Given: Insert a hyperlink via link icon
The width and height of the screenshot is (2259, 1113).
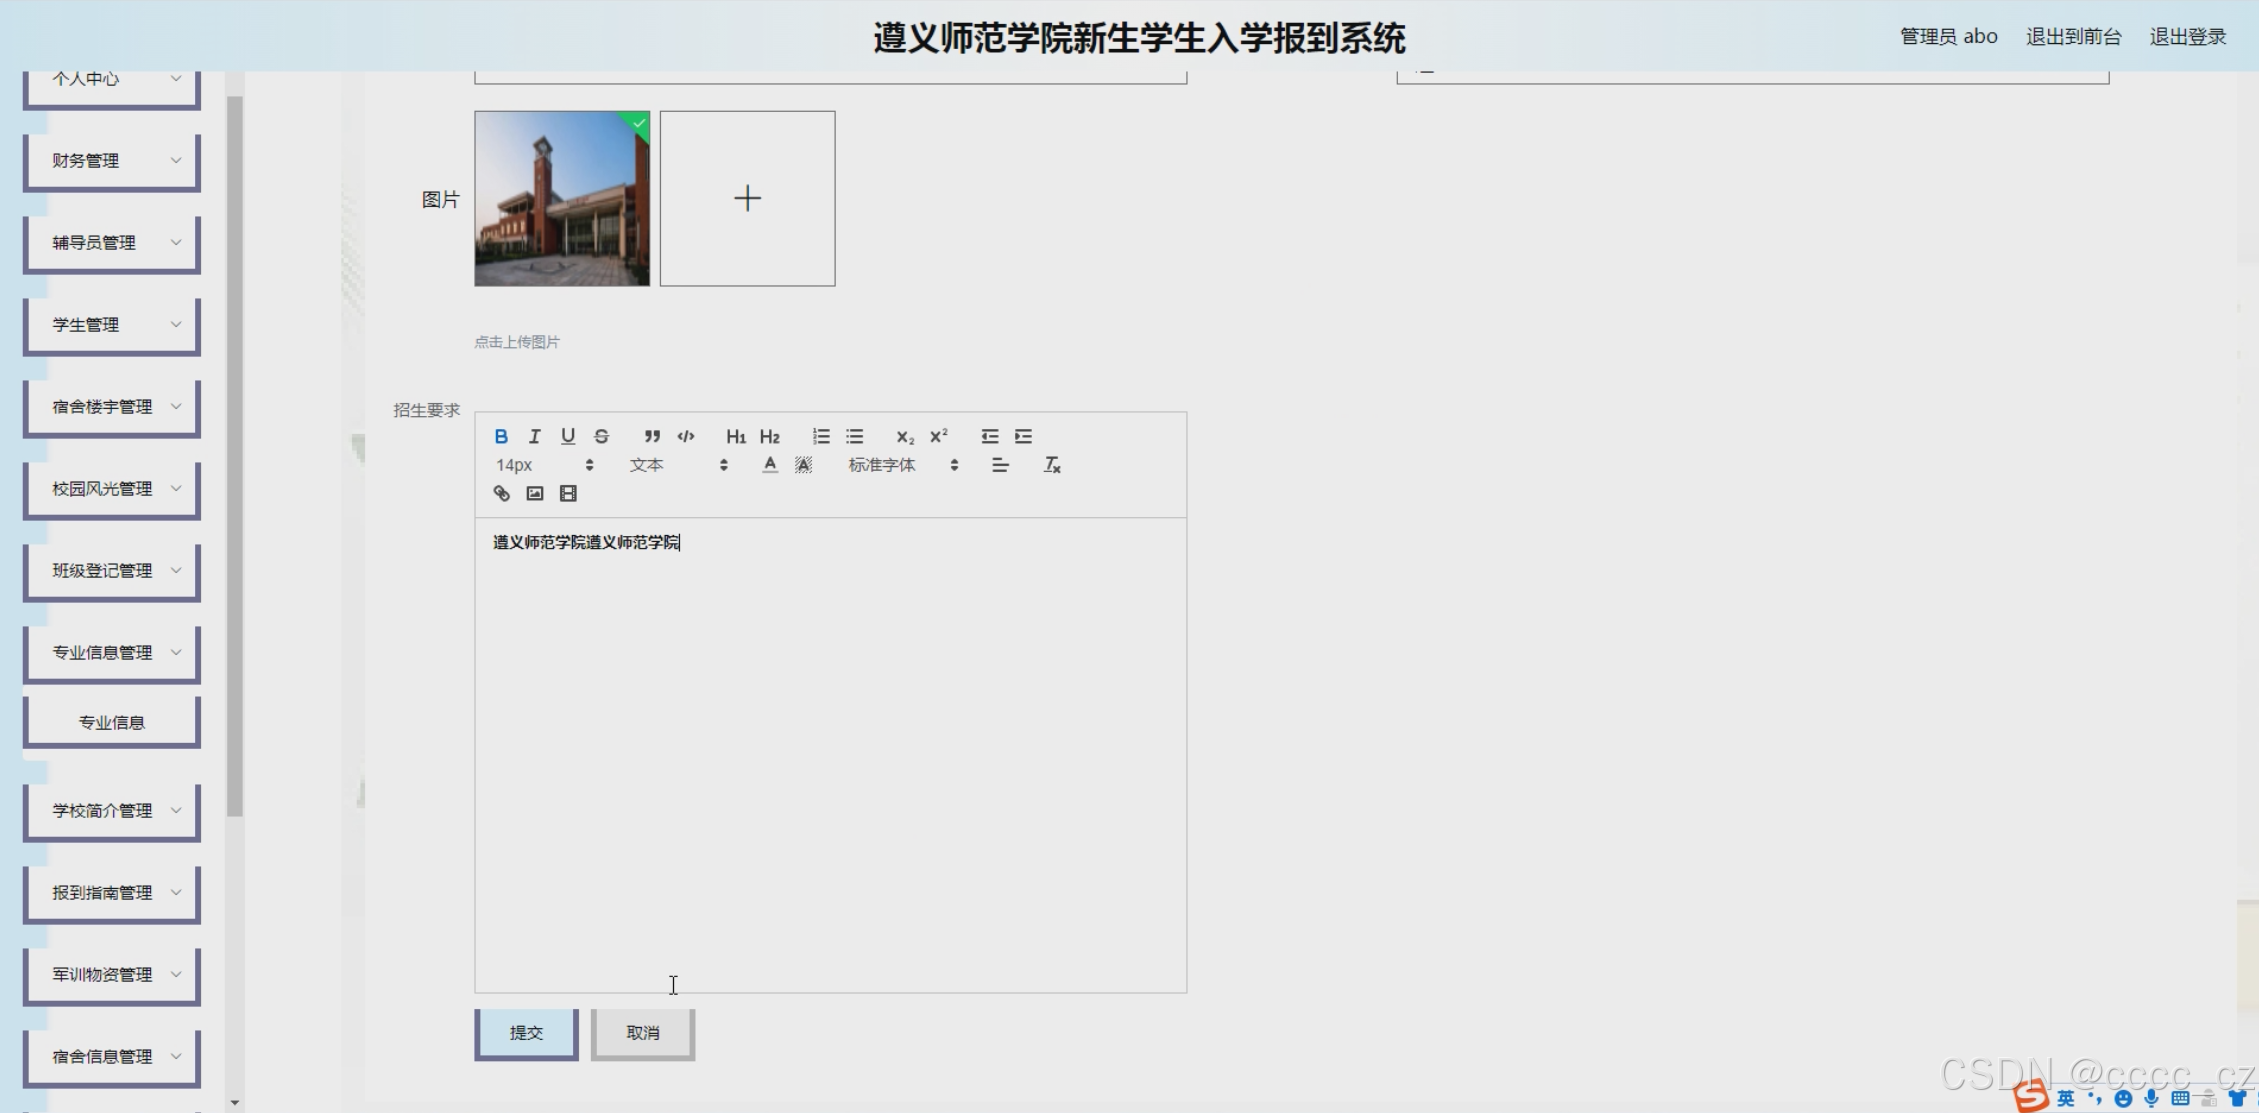Looking at the screenshot, I should point(502,493).
